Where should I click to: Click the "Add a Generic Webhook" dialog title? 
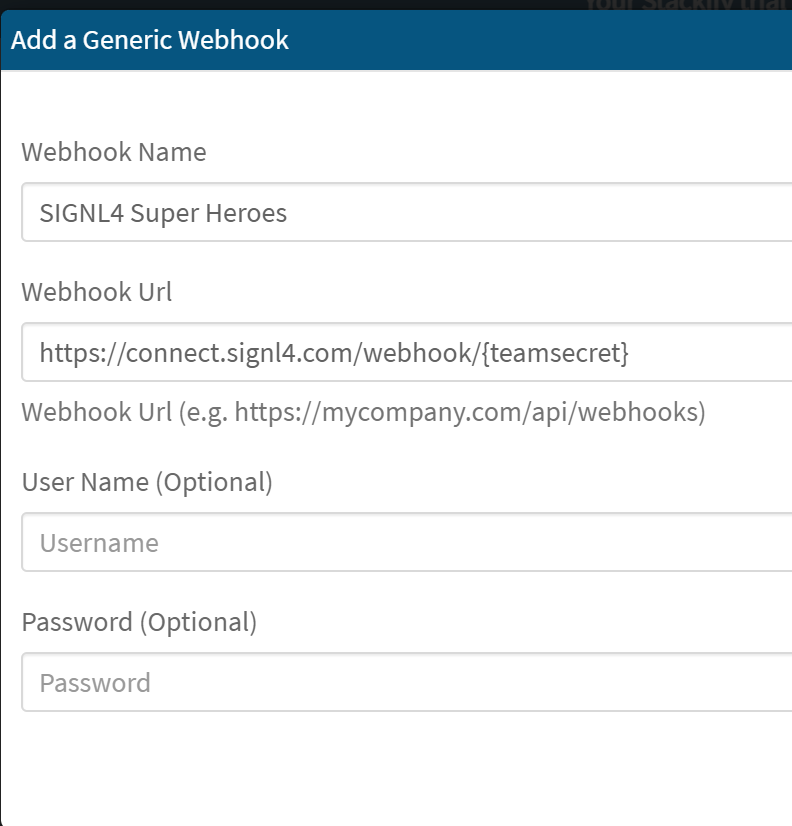pos(150,40)
